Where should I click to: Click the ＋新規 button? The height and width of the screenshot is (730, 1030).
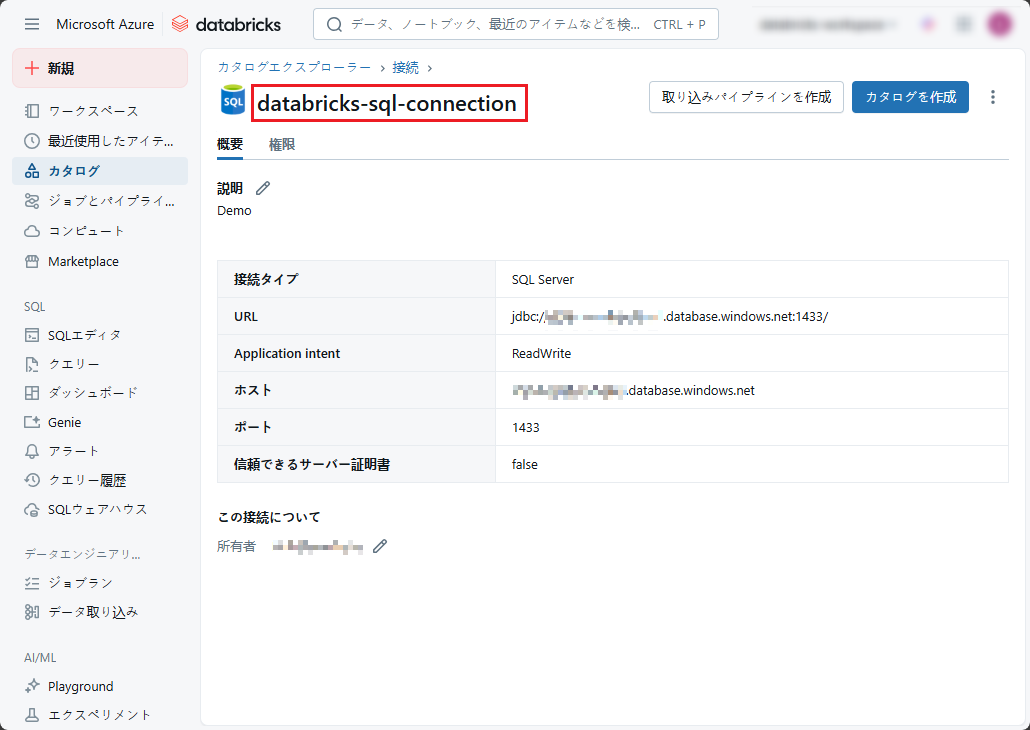pos(99,68)
